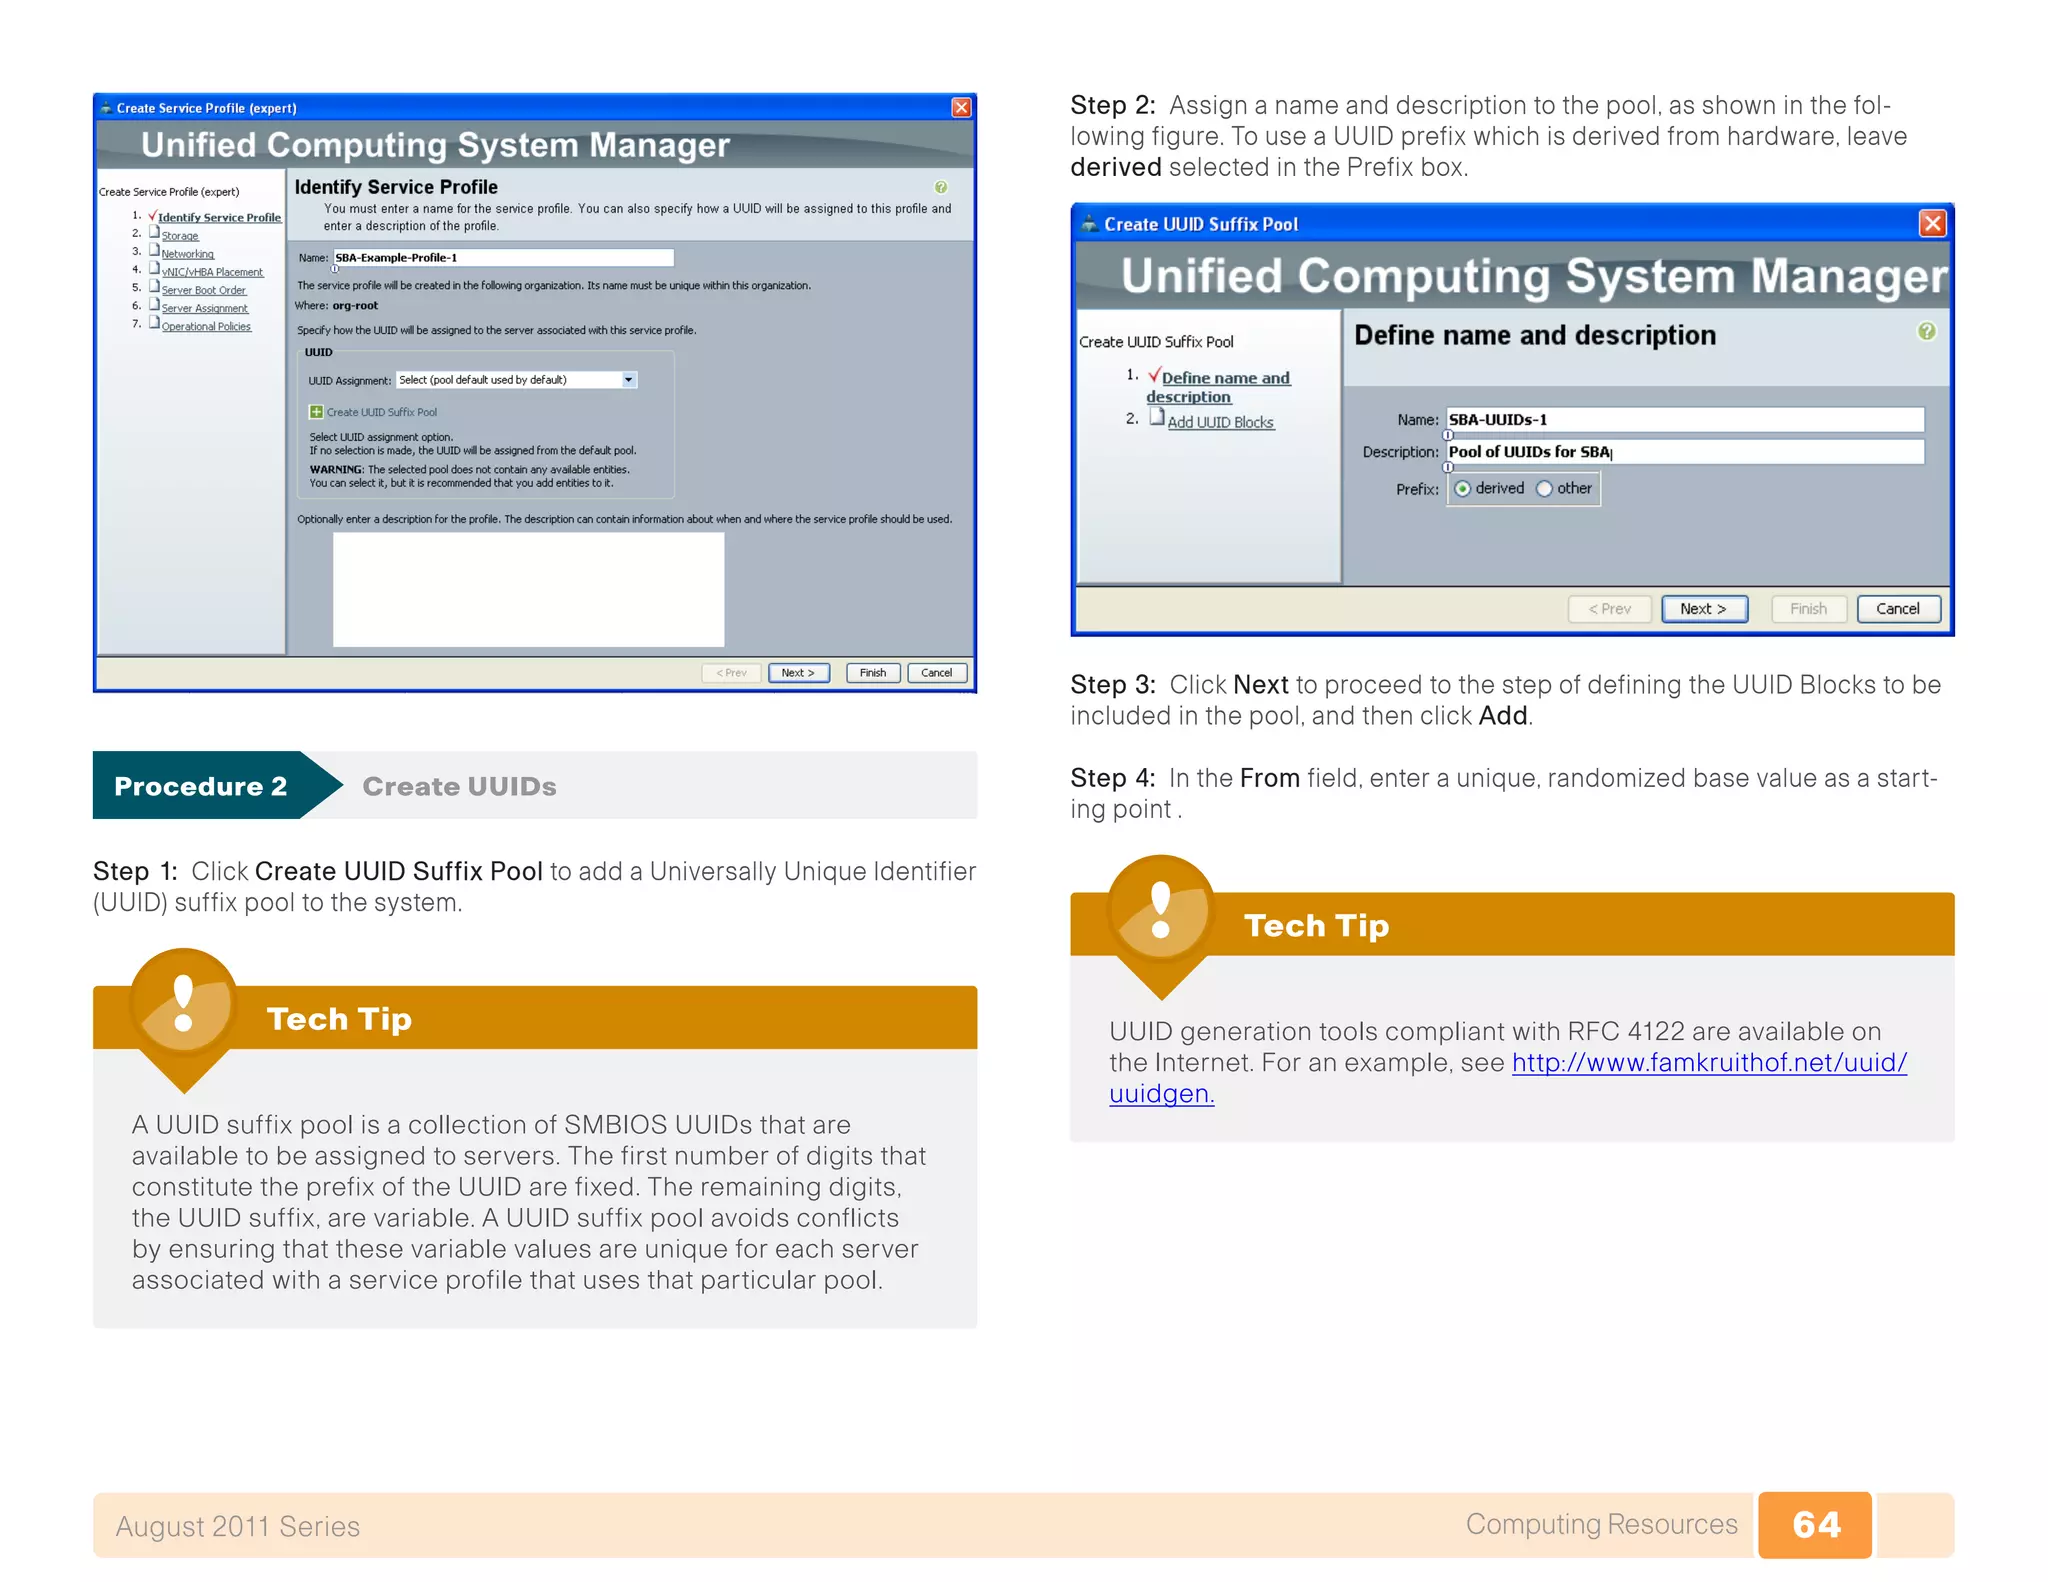
Task: Go to Identify Service Profile step
Action: pos(219,217)
